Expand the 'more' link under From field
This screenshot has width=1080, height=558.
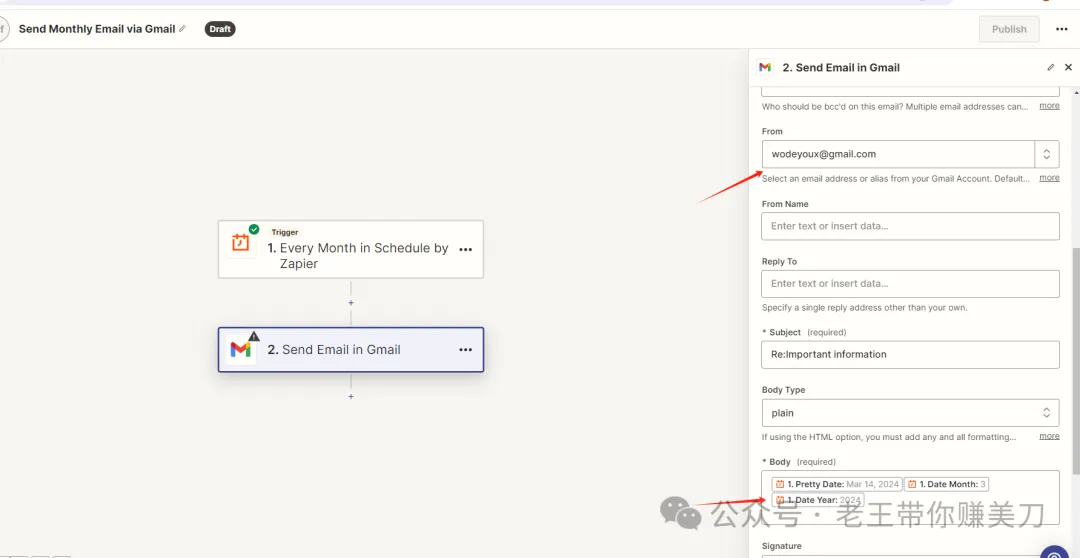point(1049,178)
